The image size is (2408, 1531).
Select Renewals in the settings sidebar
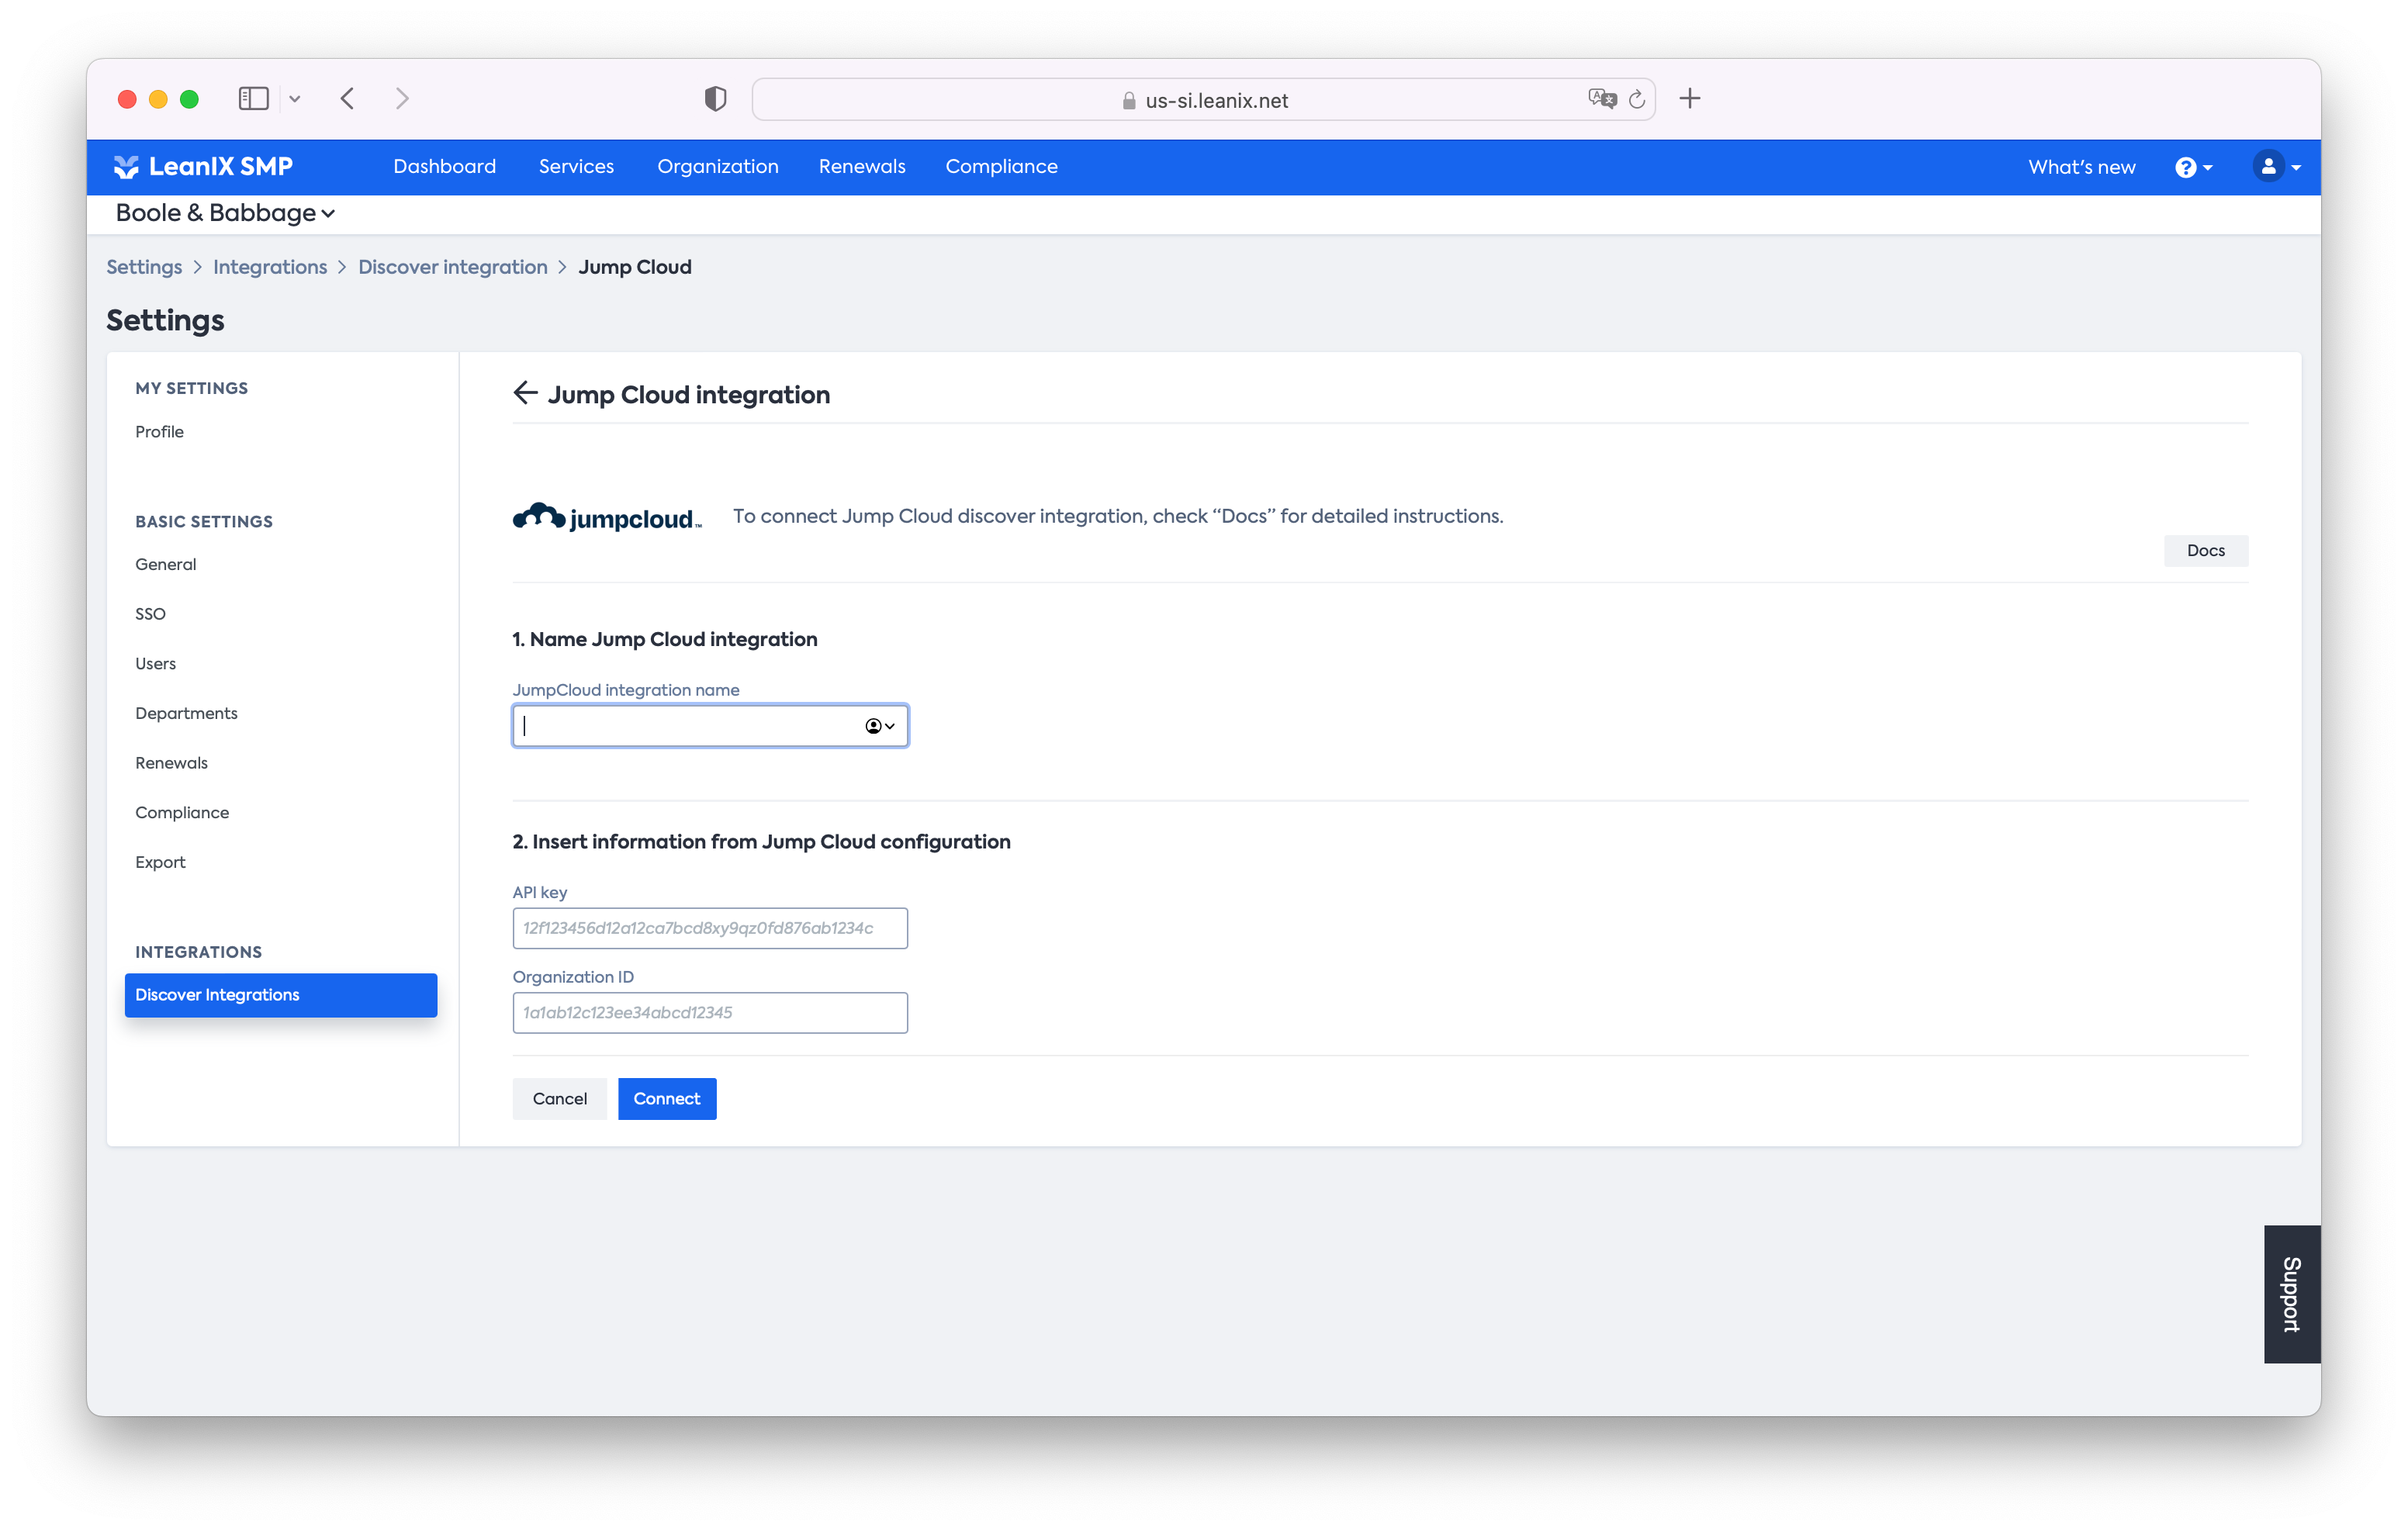tap(171, 763)
